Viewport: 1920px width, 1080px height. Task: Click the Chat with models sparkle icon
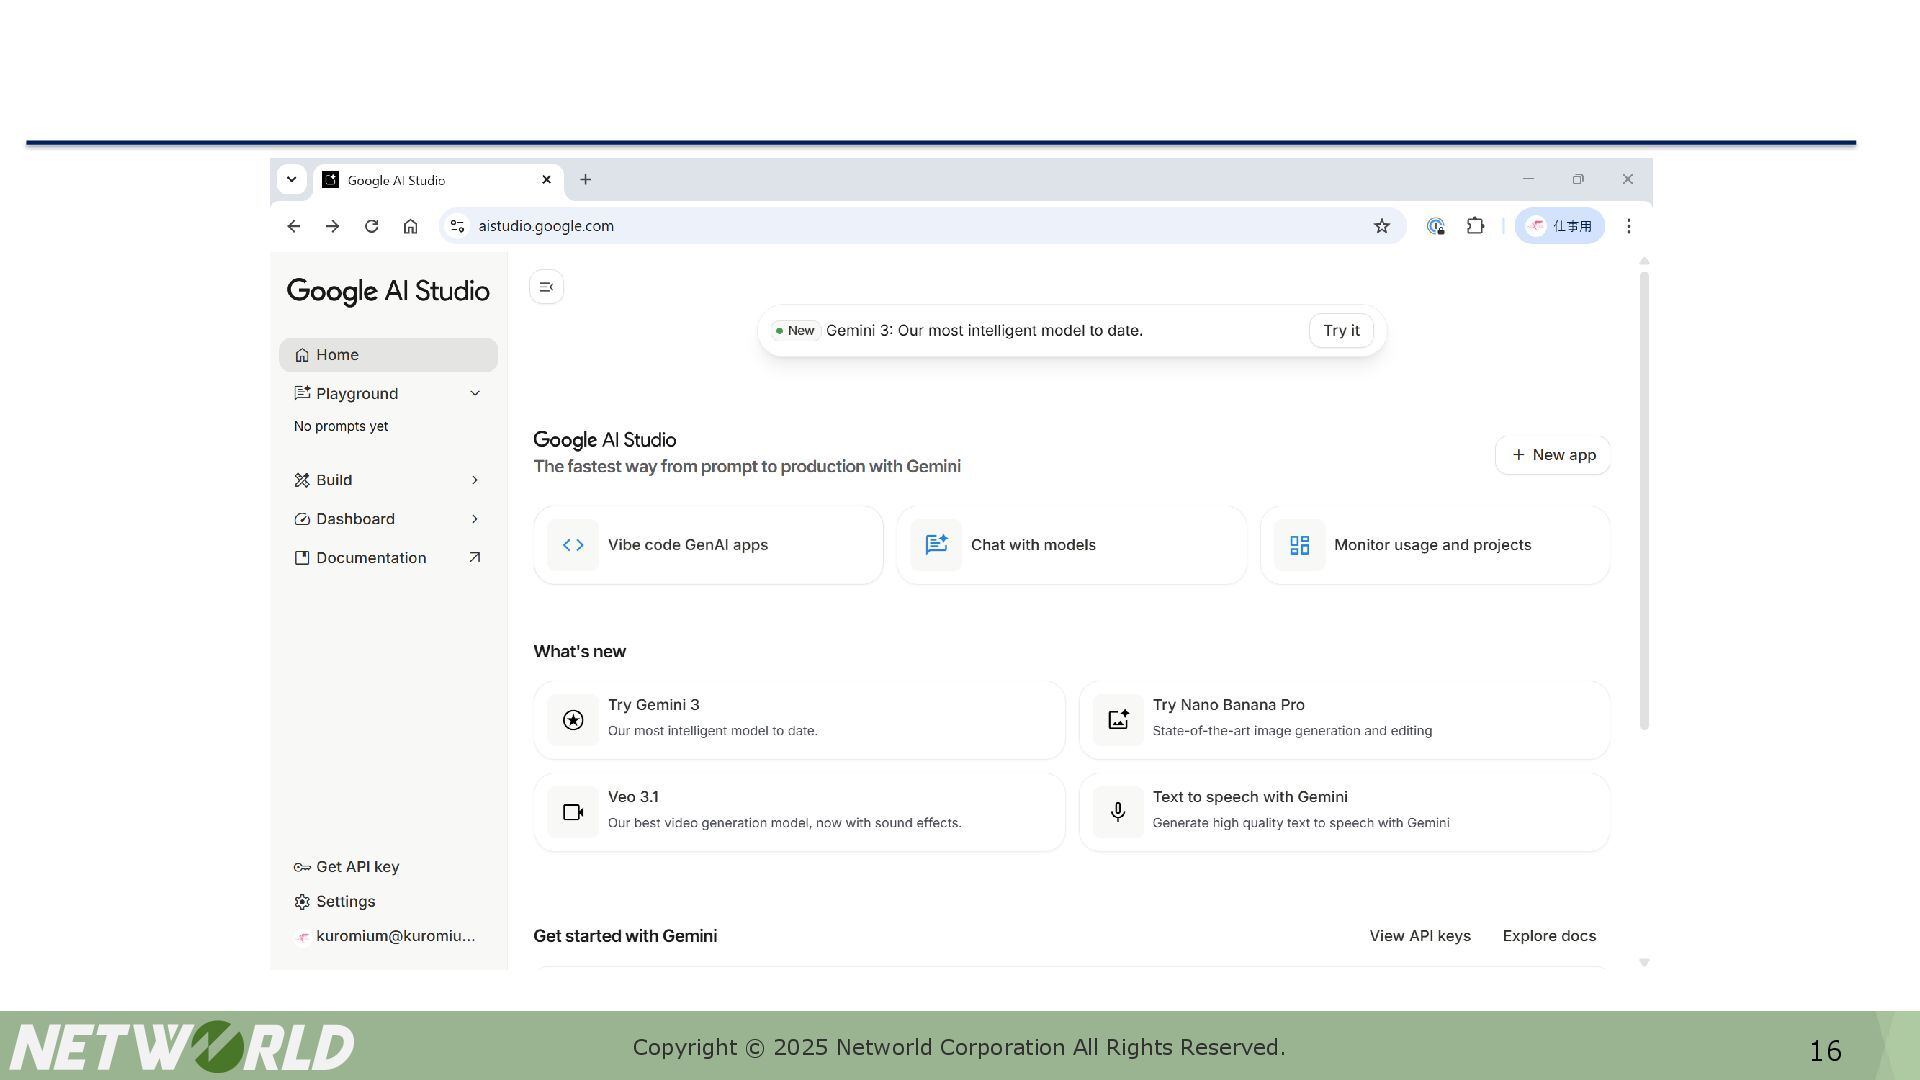936,545
